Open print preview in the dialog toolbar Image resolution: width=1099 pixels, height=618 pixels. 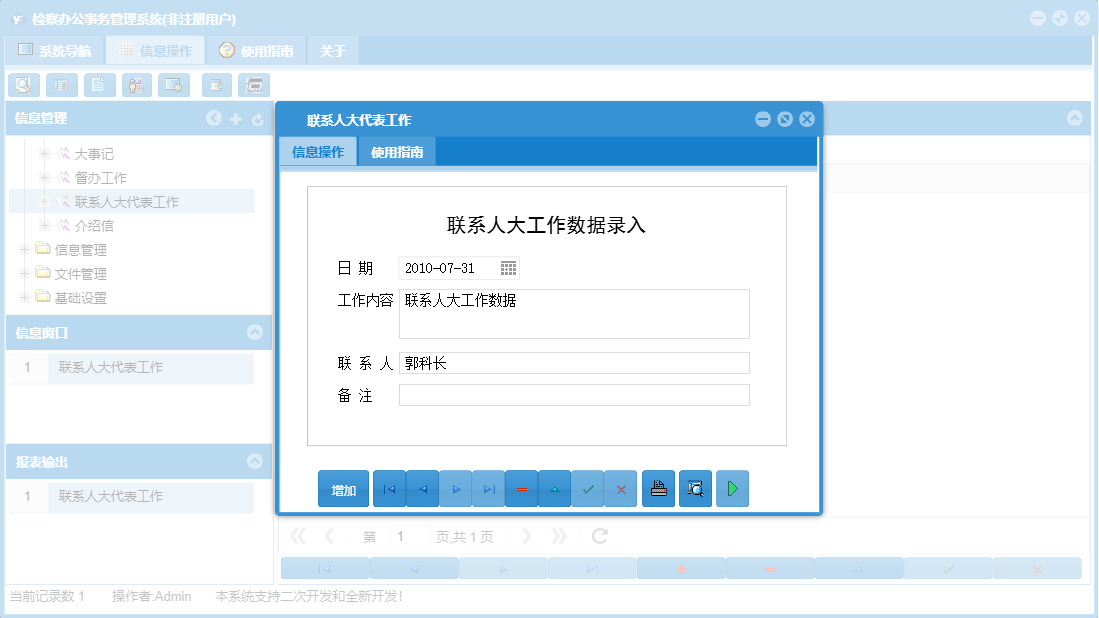(x=695, y=488)
